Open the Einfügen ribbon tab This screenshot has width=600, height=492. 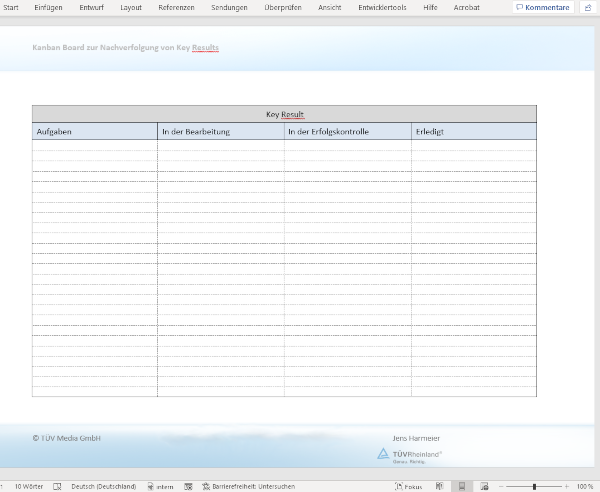48,7
